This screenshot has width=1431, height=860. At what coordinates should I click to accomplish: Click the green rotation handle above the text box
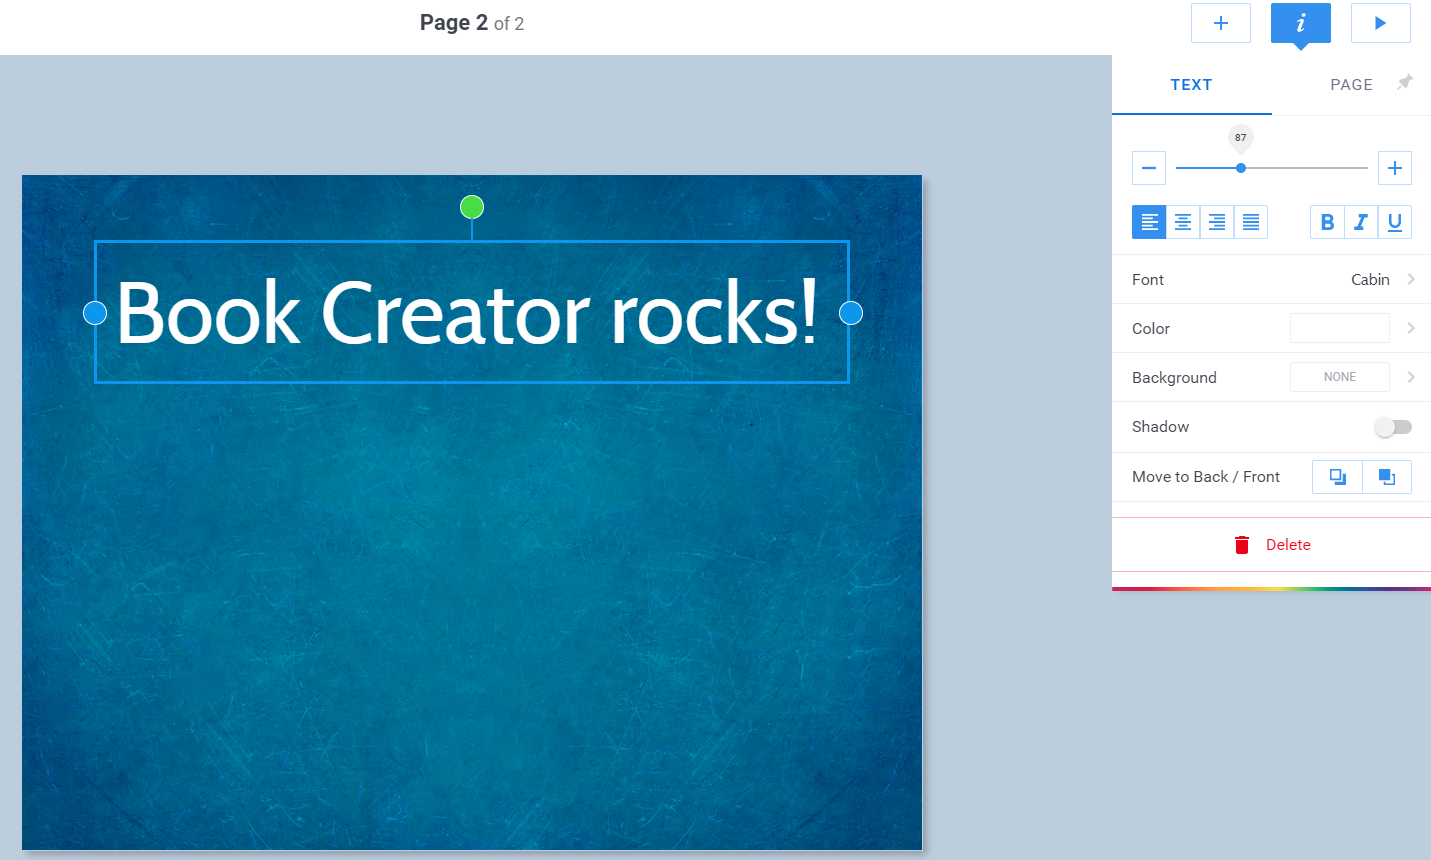[472, 207]
